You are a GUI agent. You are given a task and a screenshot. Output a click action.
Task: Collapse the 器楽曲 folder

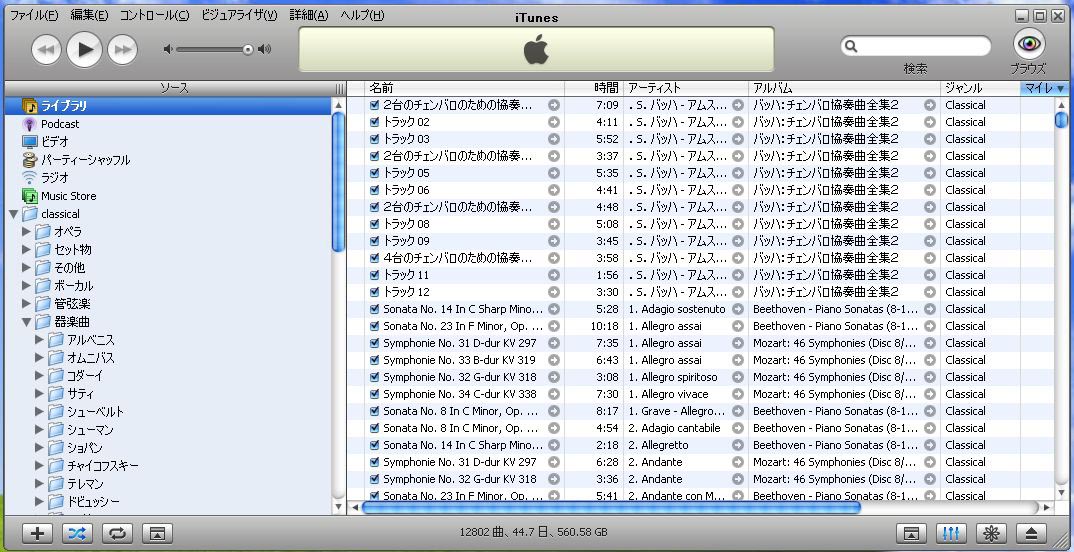pos(27,322)
